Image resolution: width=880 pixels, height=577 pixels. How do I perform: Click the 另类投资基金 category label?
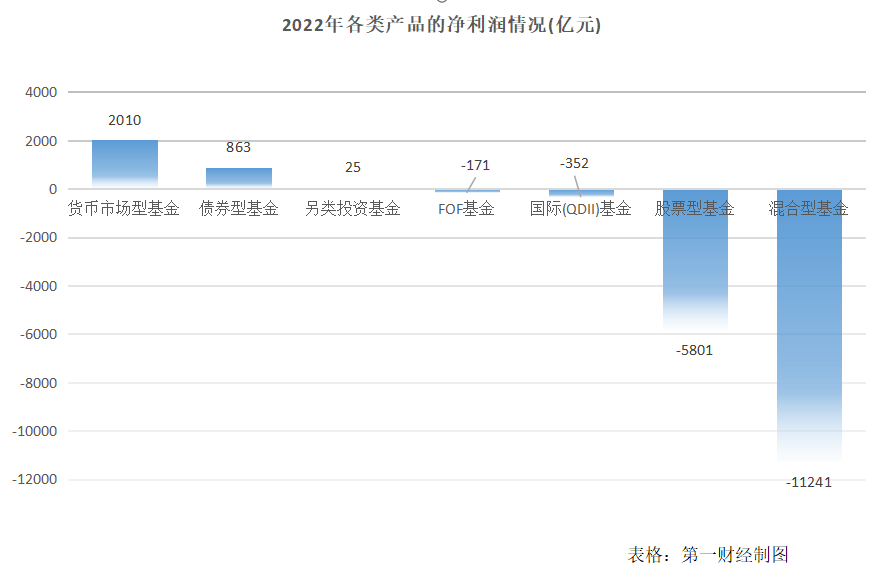point(353,209)
